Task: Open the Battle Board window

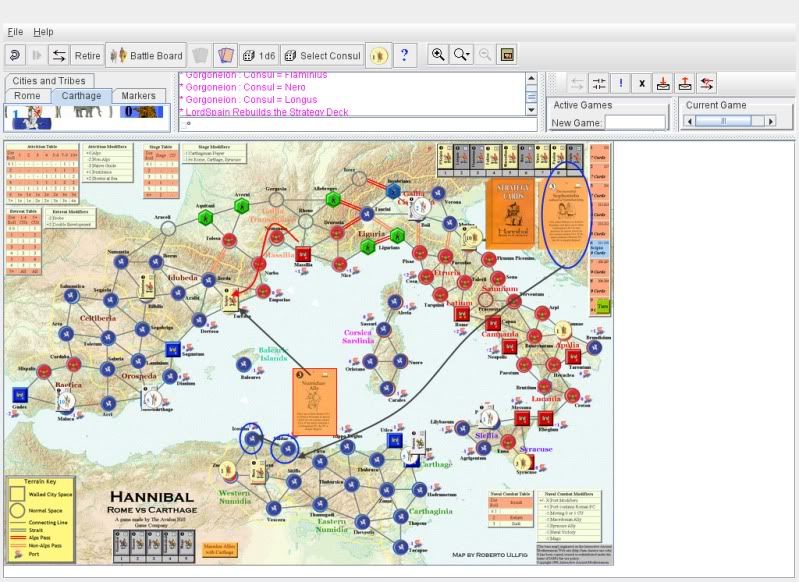Action: point(146,56)
